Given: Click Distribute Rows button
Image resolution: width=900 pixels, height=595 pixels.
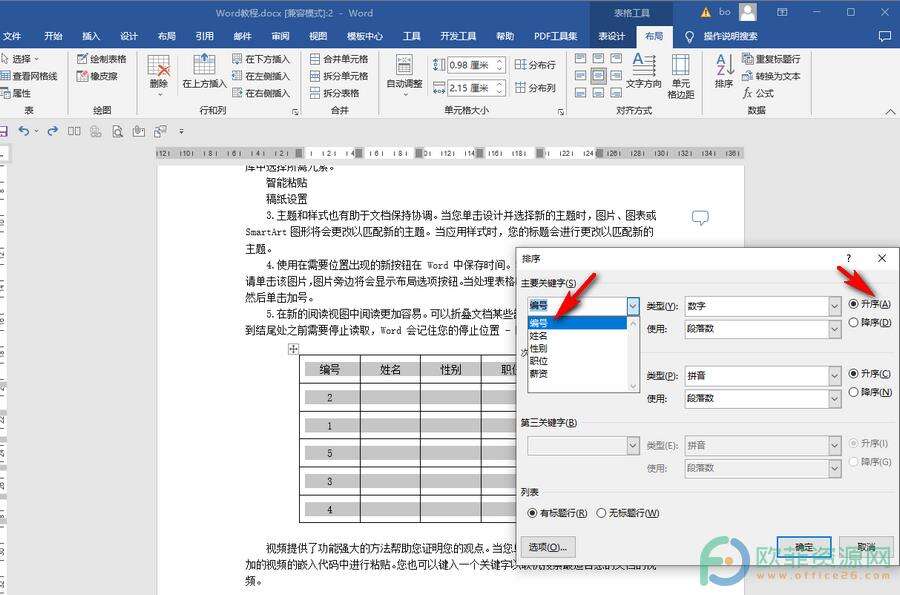Looking at the screenshot, I should coord(535,65).
